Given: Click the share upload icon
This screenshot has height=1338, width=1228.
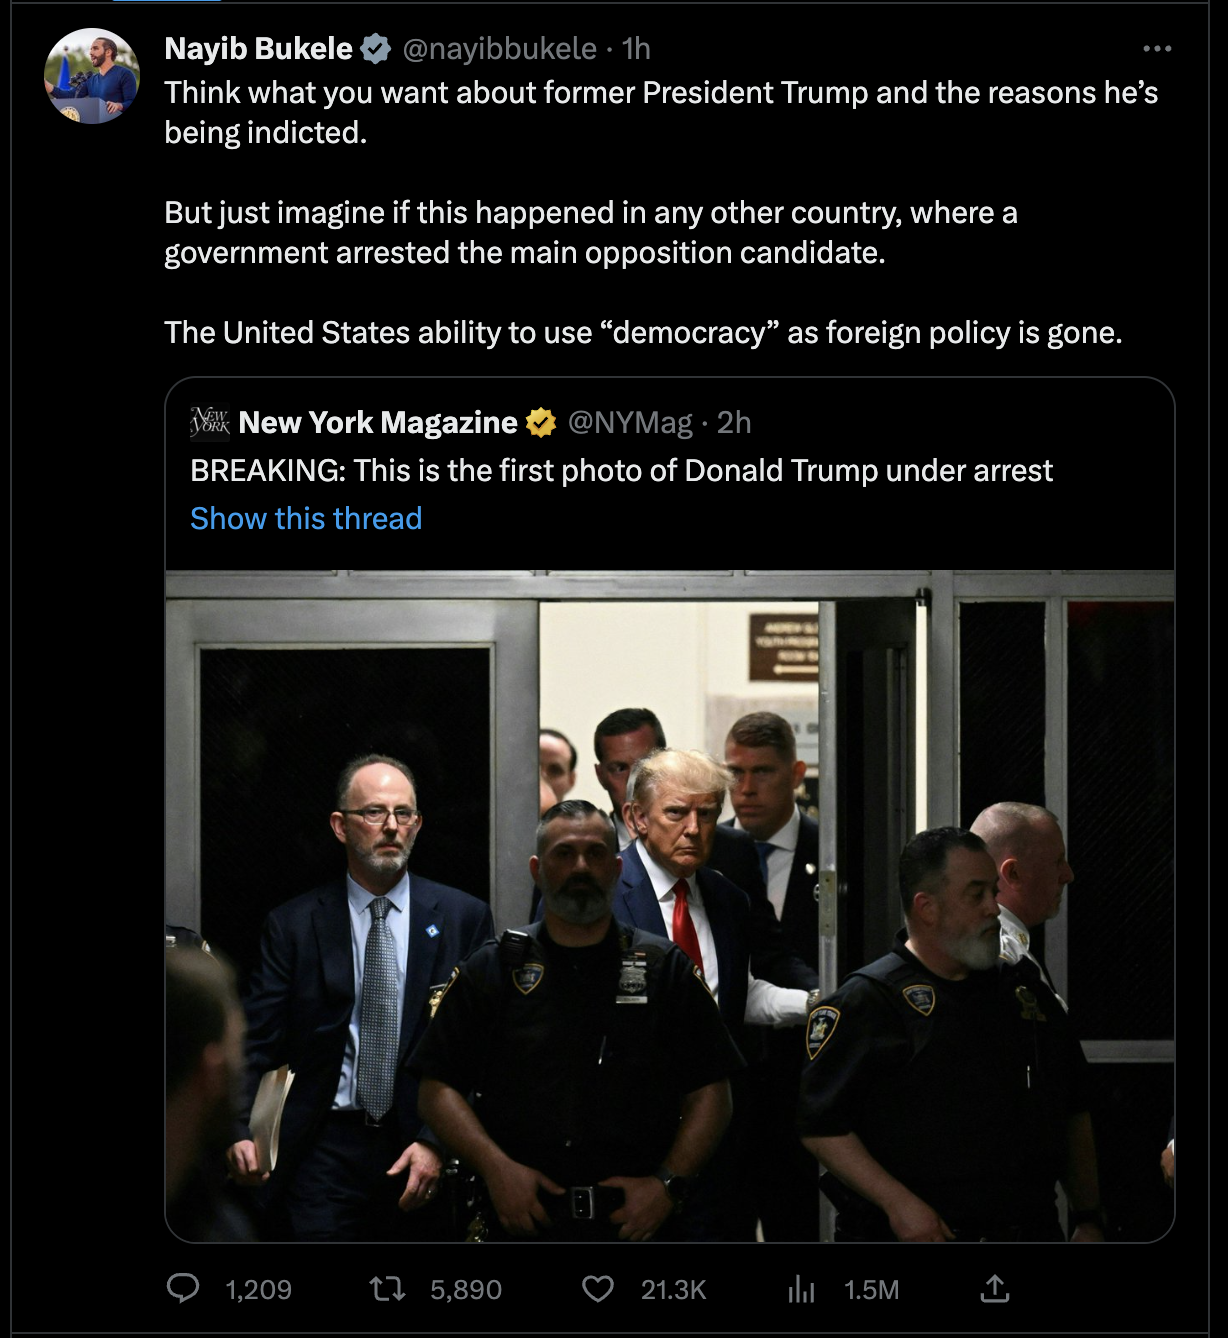Looking at the screenshot, I should [x=995, y=1288].
